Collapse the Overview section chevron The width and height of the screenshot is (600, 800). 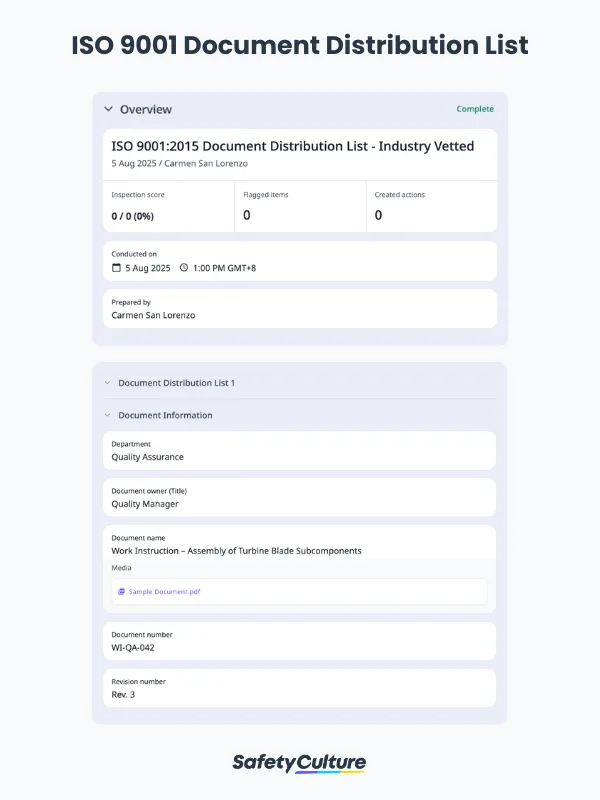(108, 109)
